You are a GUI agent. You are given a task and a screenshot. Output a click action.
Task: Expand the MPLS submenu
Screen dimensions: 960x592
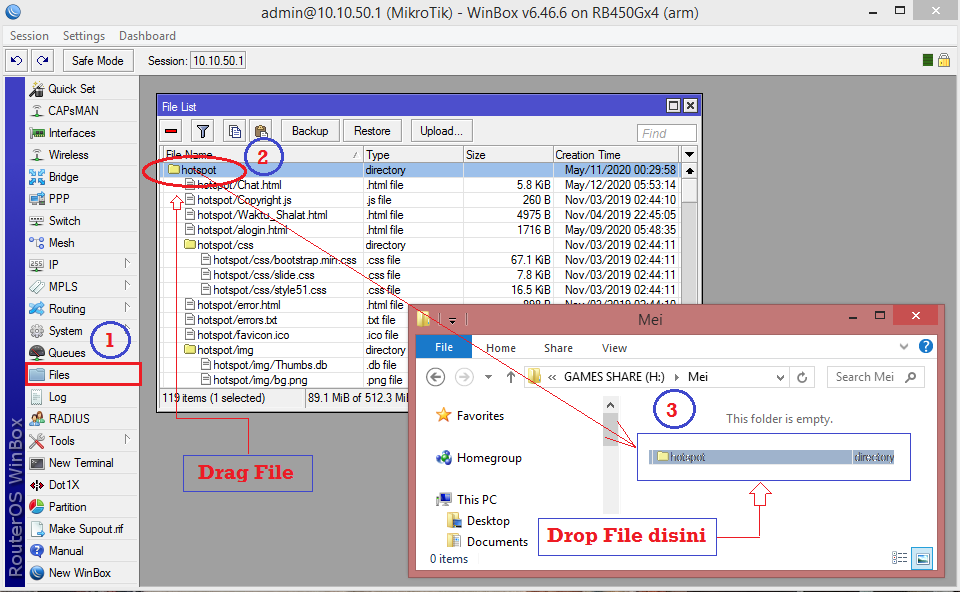(x=127, y=286)
